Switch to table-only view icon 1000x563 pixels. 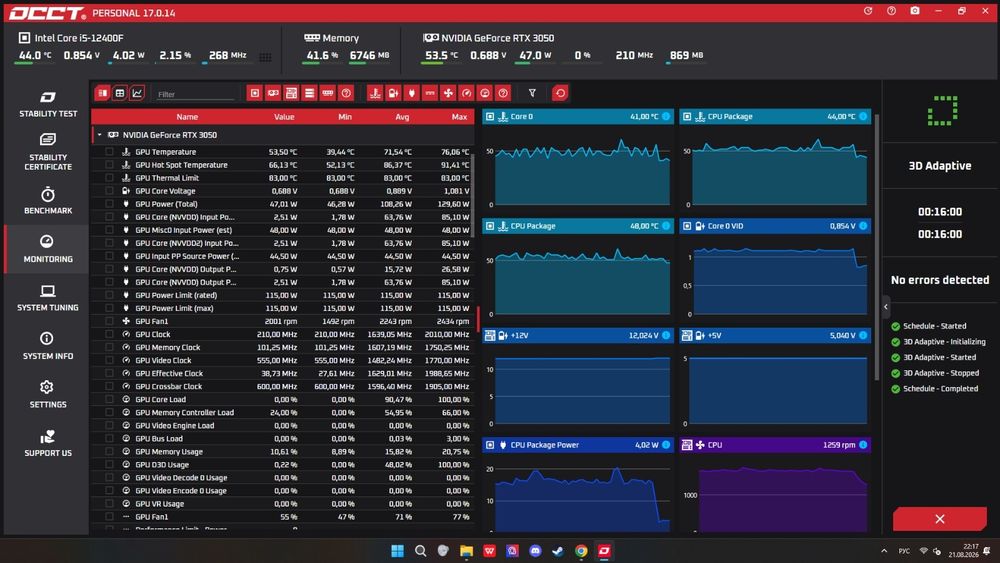click(x=120, y=93)
